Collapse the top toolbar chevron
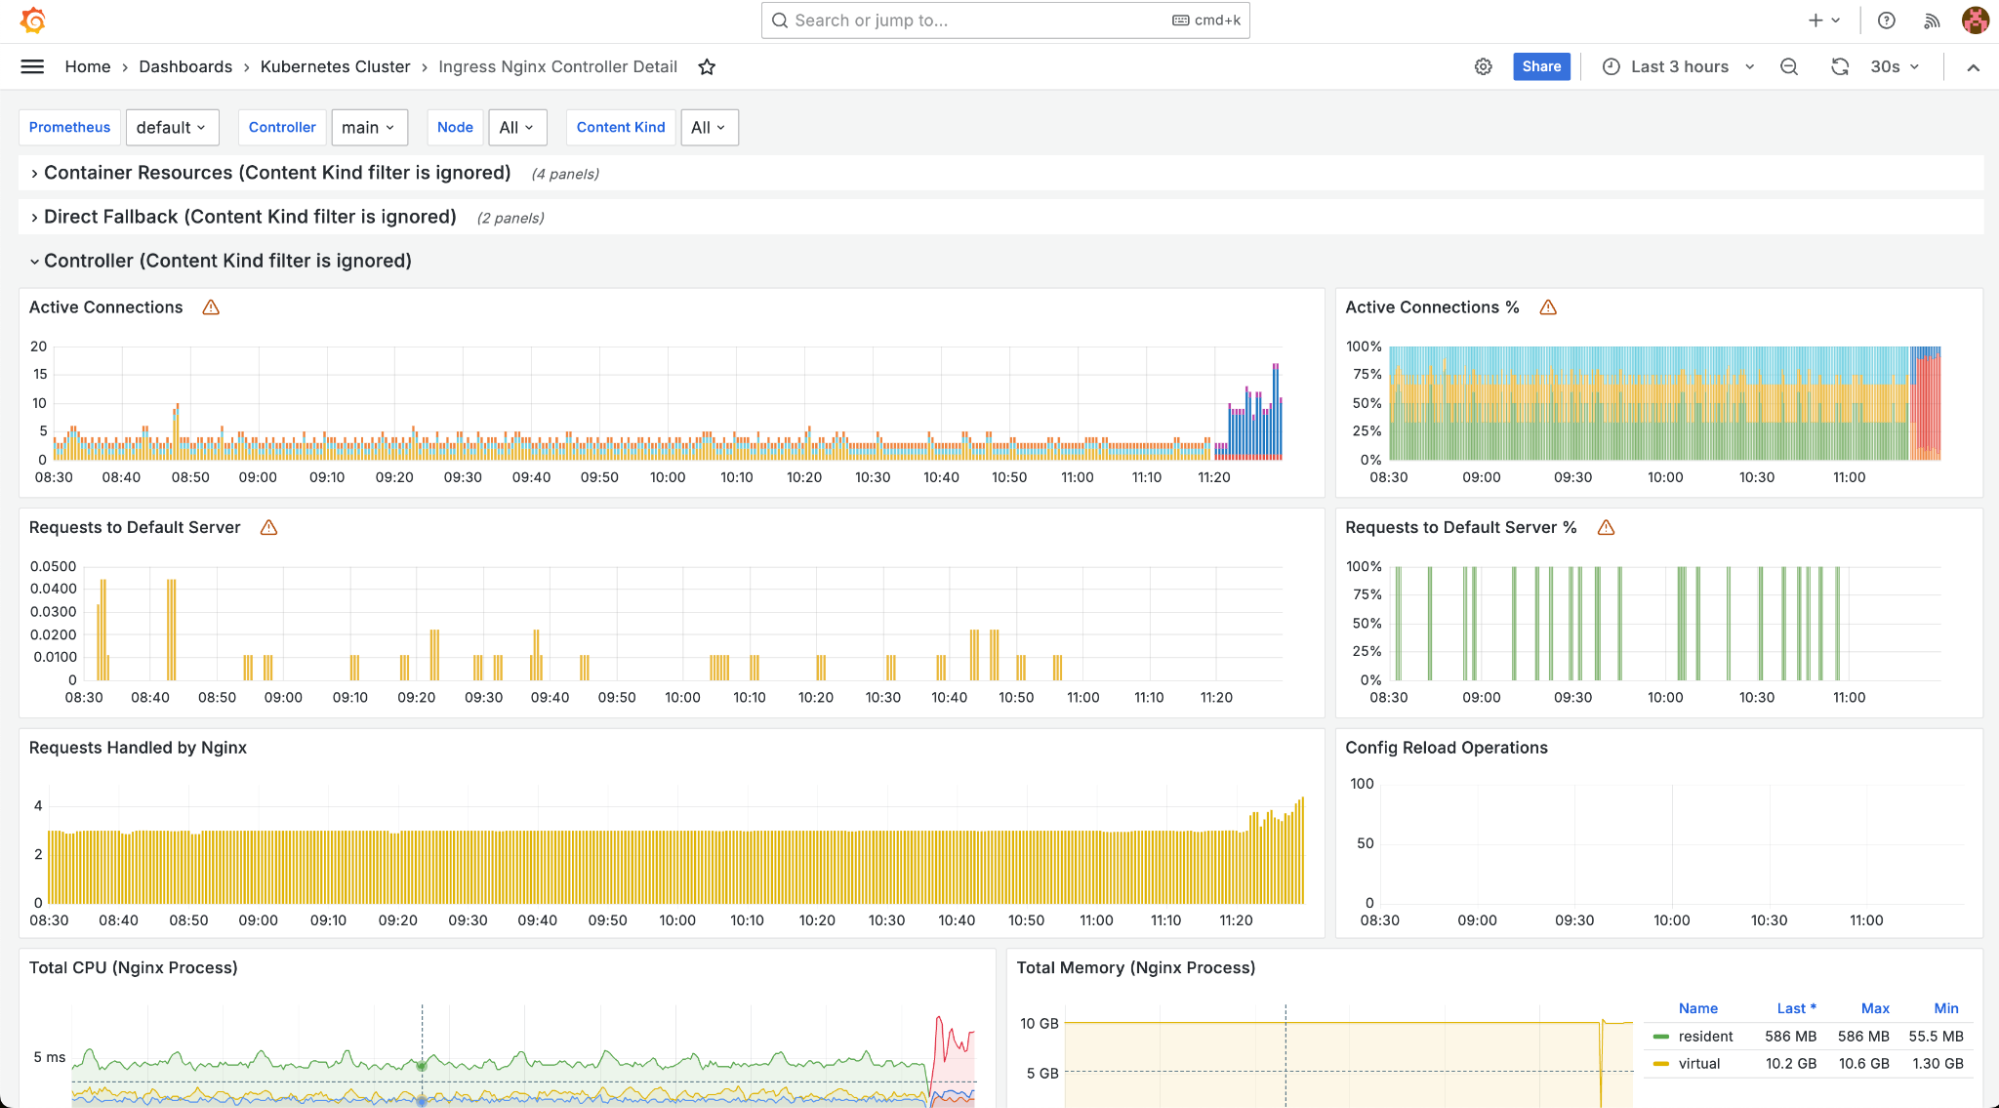 tap(1972, 67)
